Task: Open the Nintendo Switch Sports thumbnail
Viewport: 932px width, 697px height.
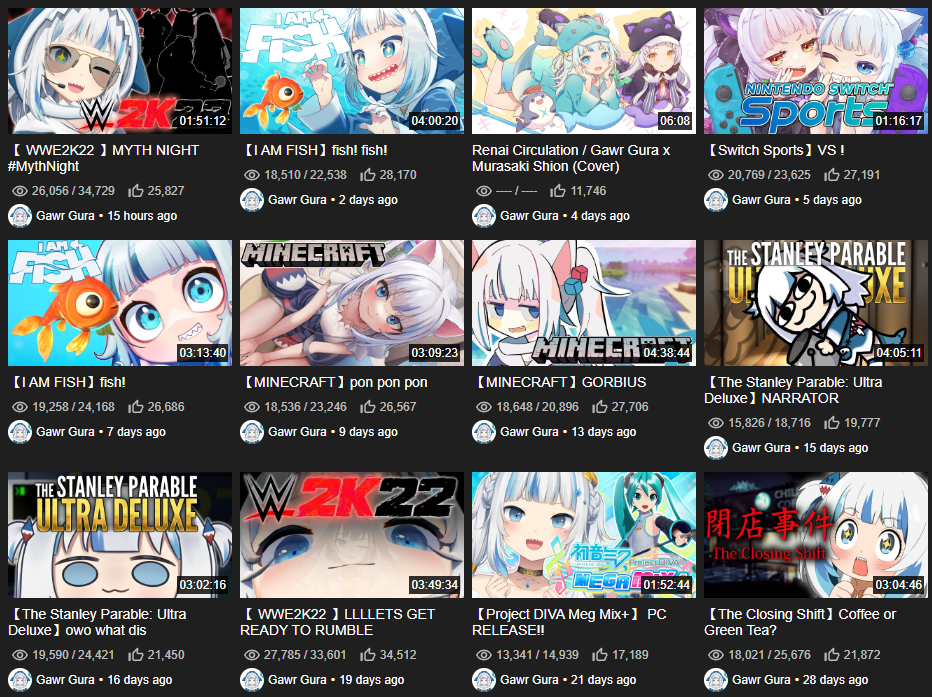Action: 816,71
